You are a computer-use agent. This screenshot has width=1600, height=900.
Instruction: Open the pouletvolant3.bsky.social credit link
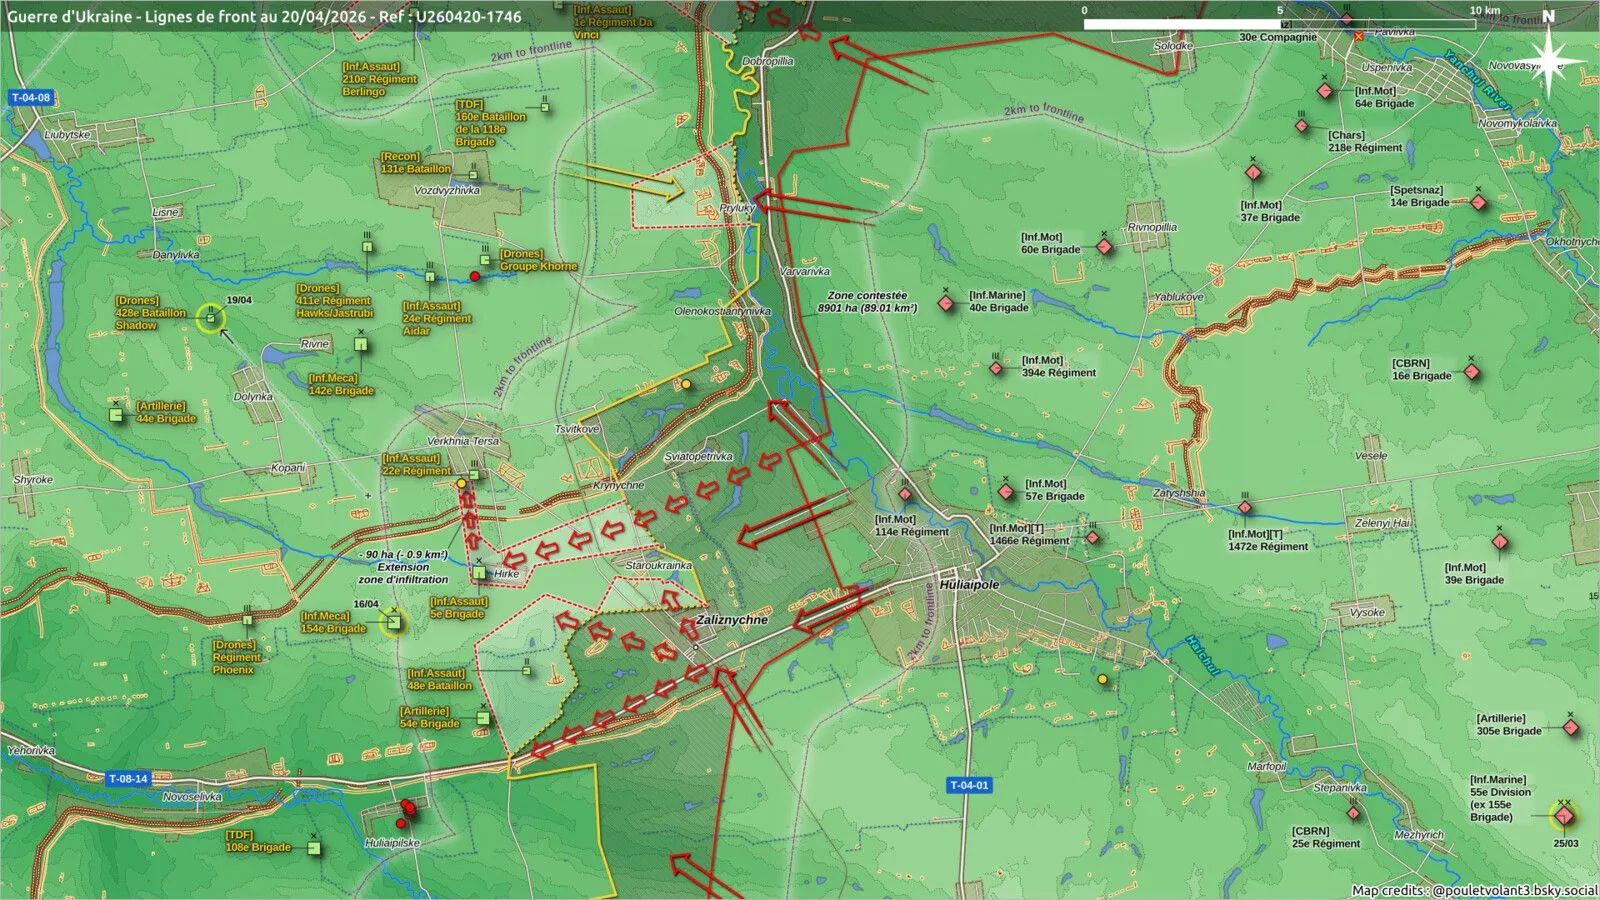coord(1513,890)
